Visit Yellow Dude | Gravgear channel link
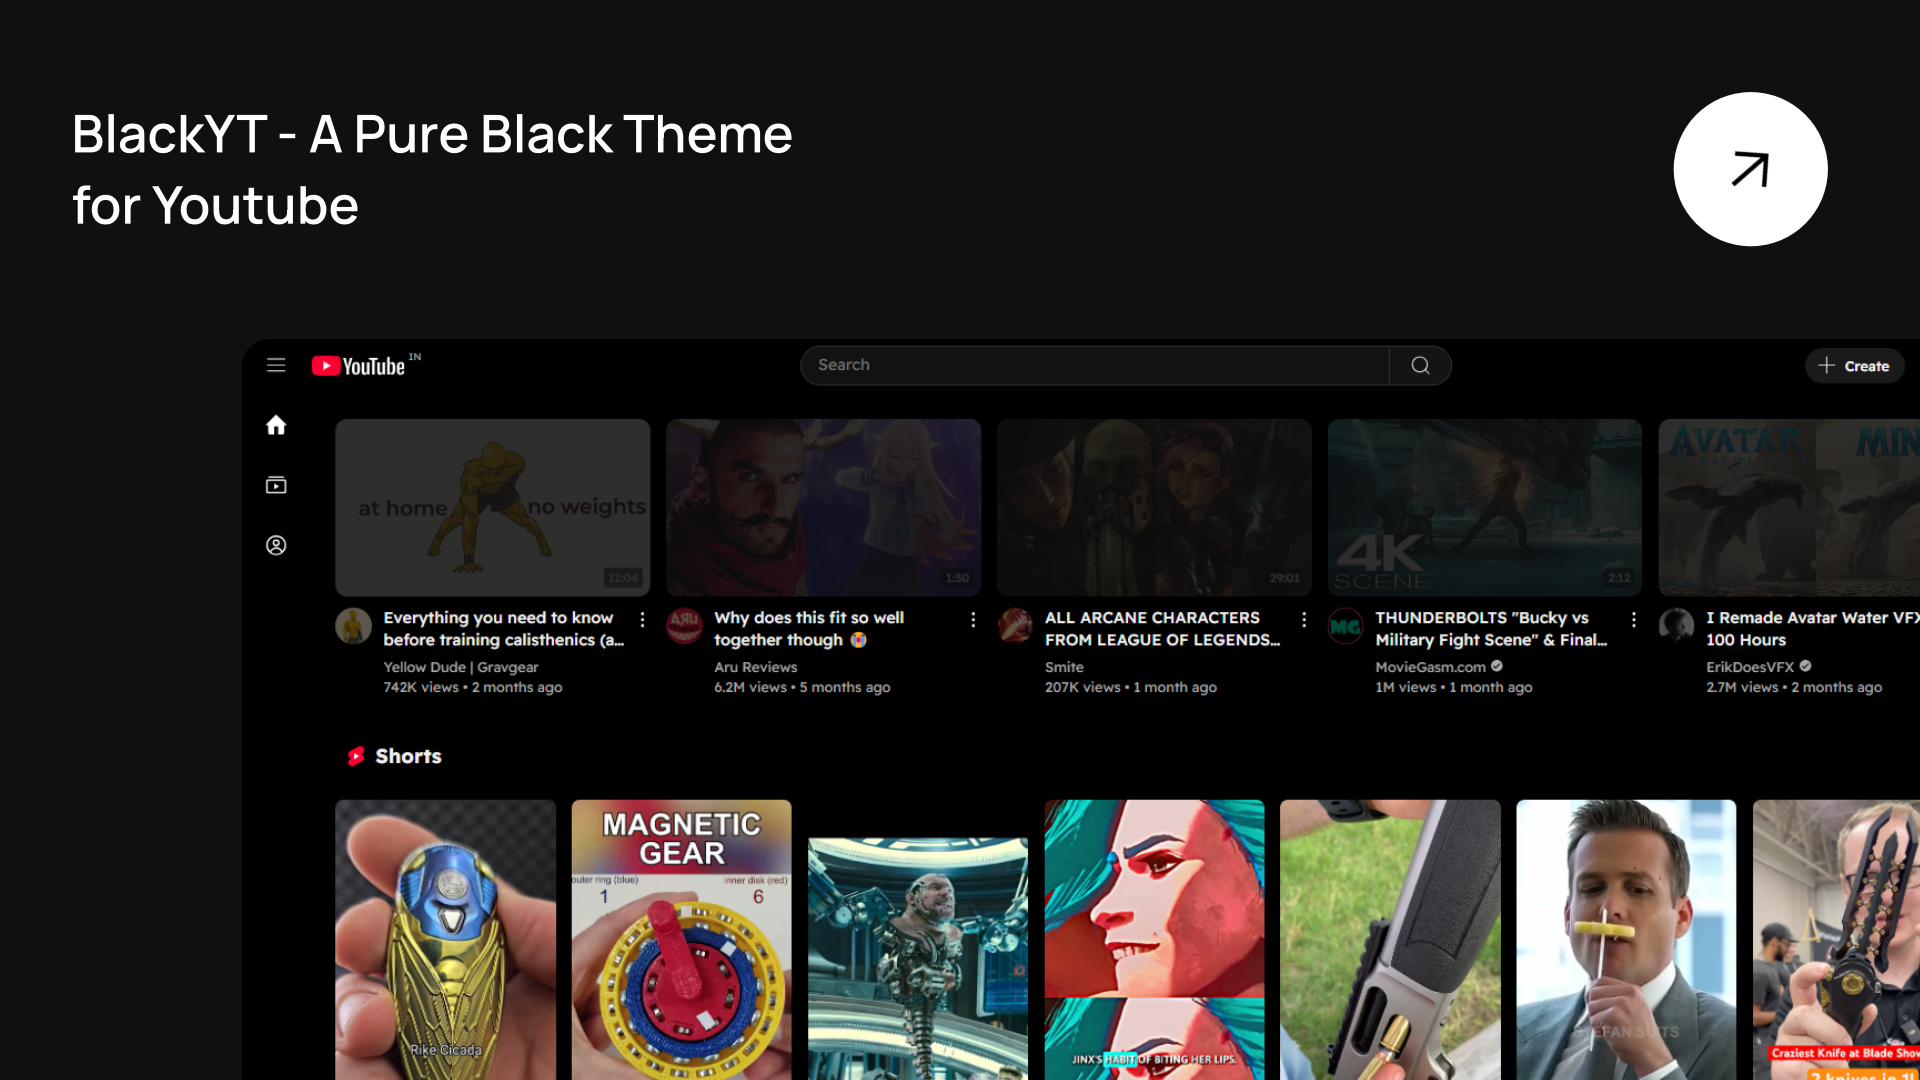1920x1080 pixels. point(461,667)
